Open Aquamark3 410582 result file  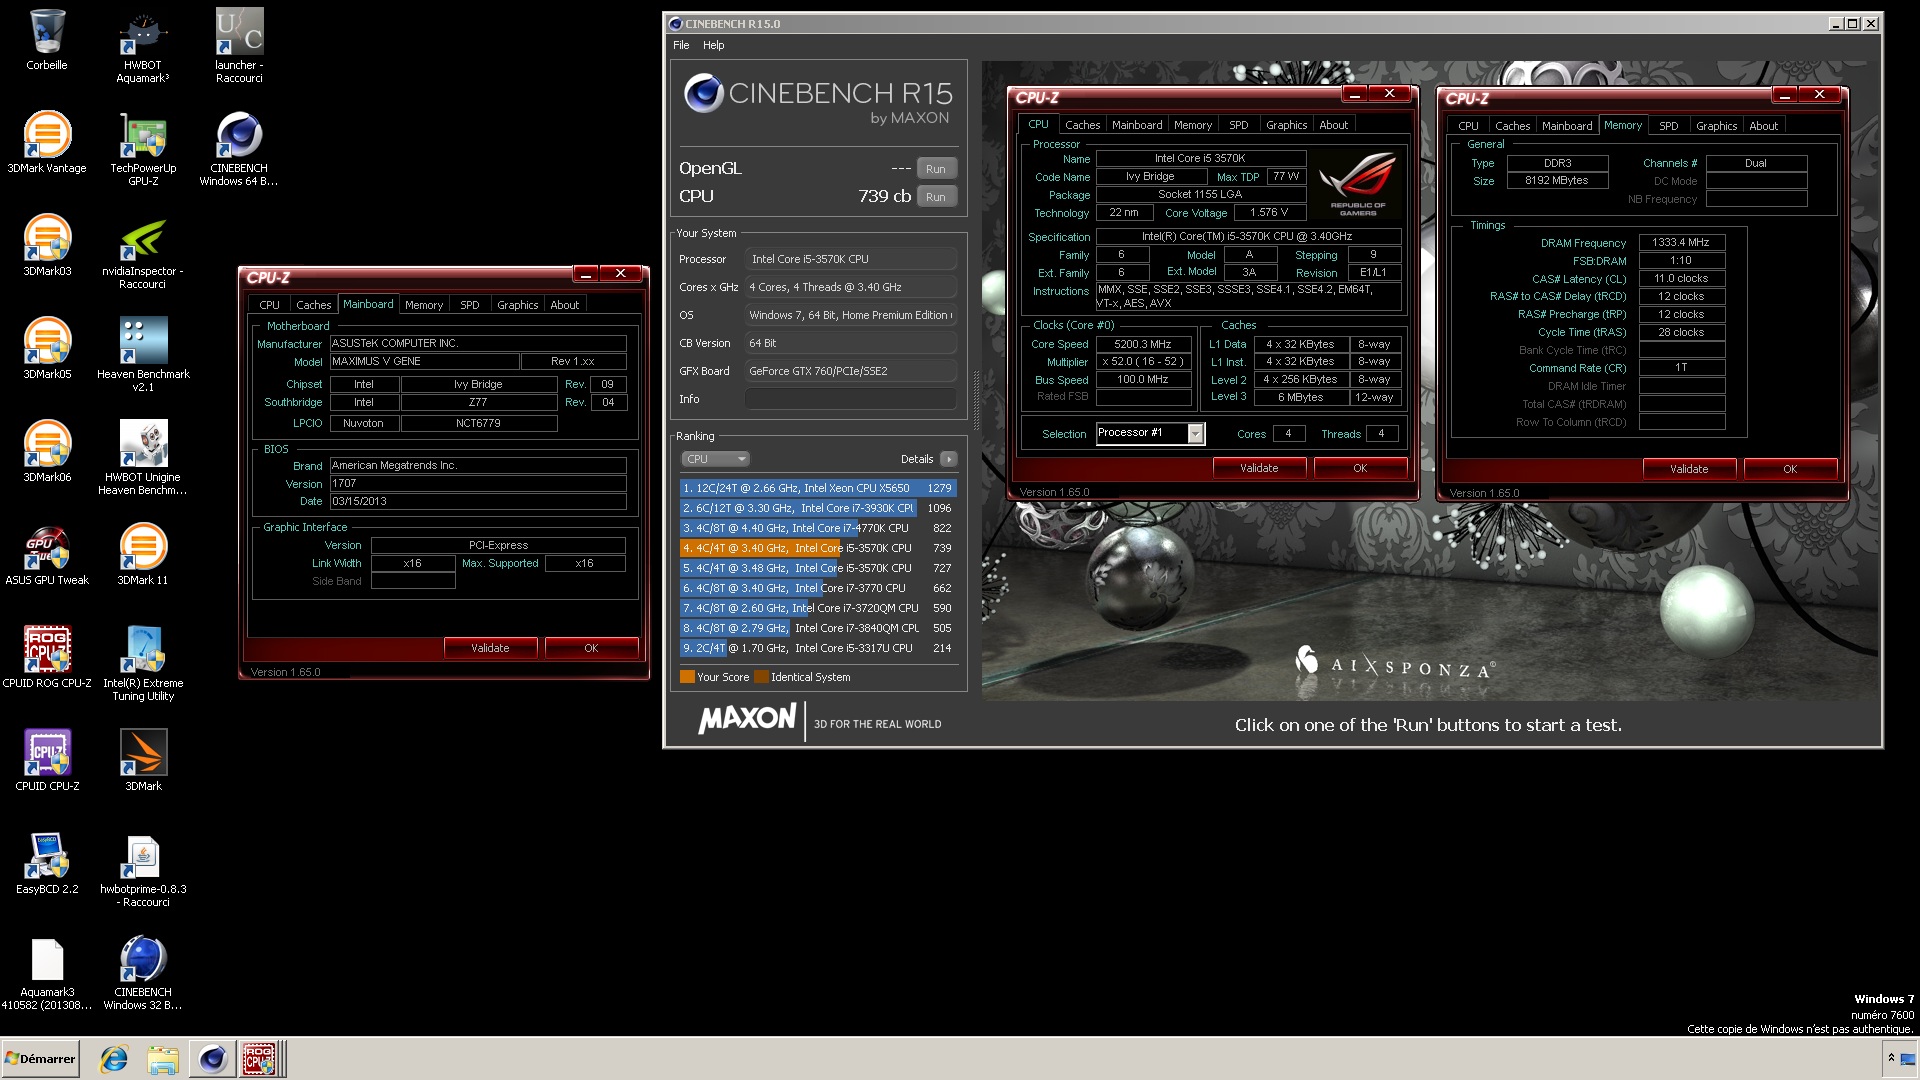pyautogui.click(x=47, y=974)
